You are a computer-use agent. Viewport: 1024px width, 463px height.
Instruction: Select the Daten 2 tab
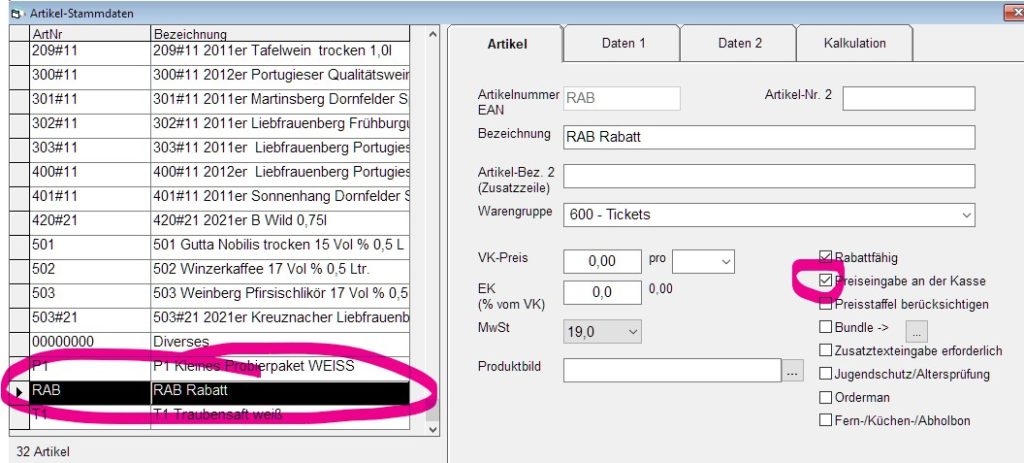(739, 43)
